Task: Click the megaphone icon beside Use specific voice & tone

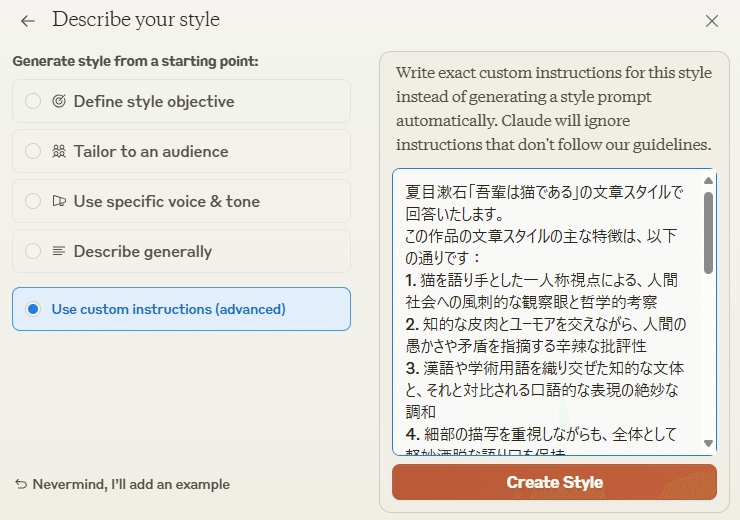Action: coord(59,201)
